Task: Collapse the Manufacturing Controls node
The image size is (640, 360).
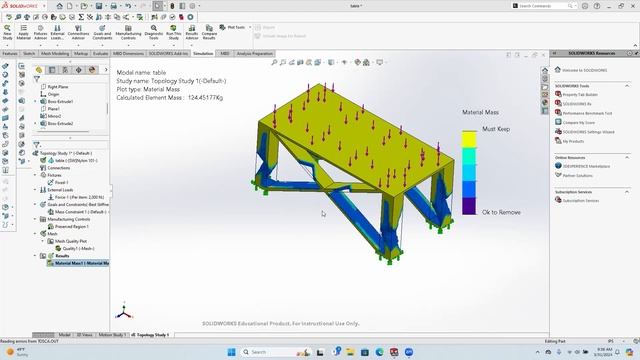Action: click(x=35, y=219)
